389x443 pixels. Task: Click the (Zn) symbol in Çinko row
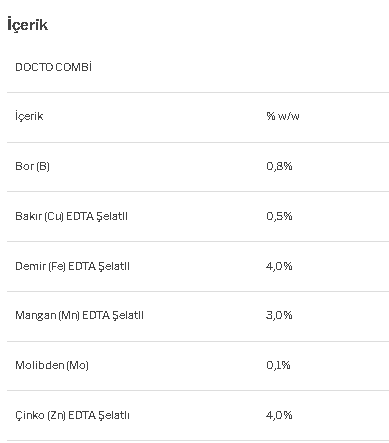(x=56, y=415)
